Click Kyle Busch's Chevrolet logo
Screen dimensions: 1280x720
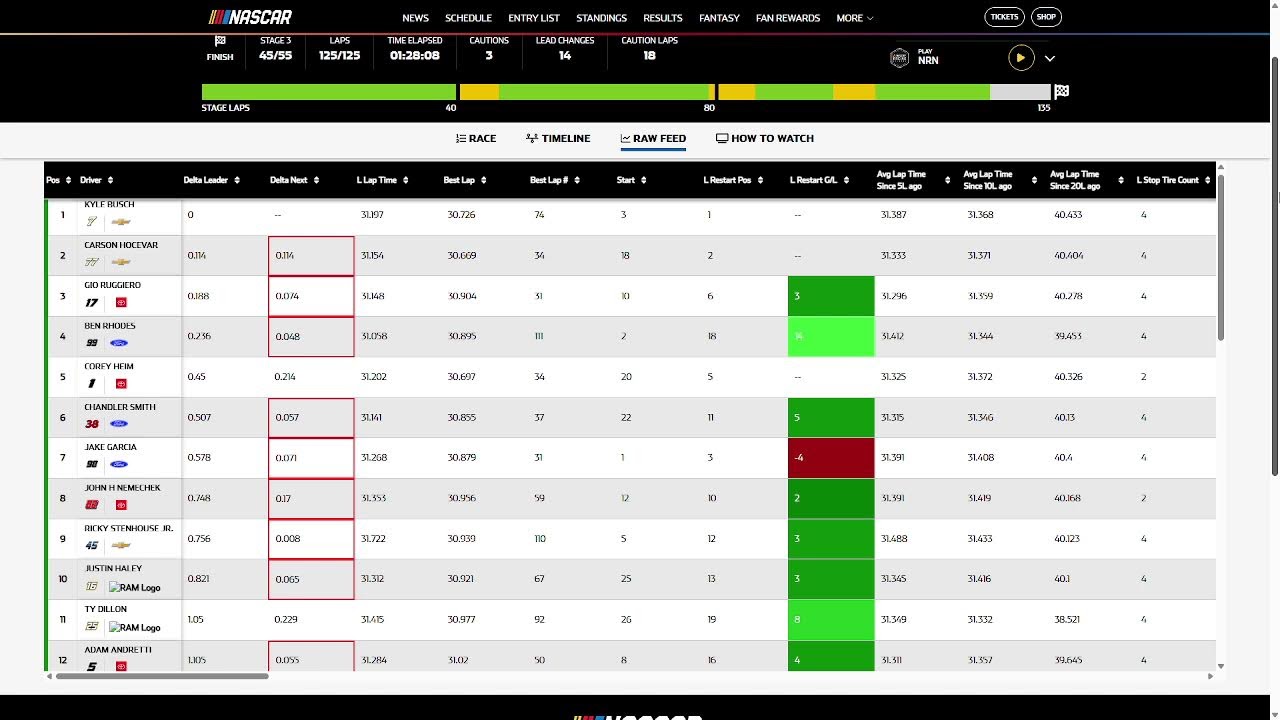(x=121, y=222)
